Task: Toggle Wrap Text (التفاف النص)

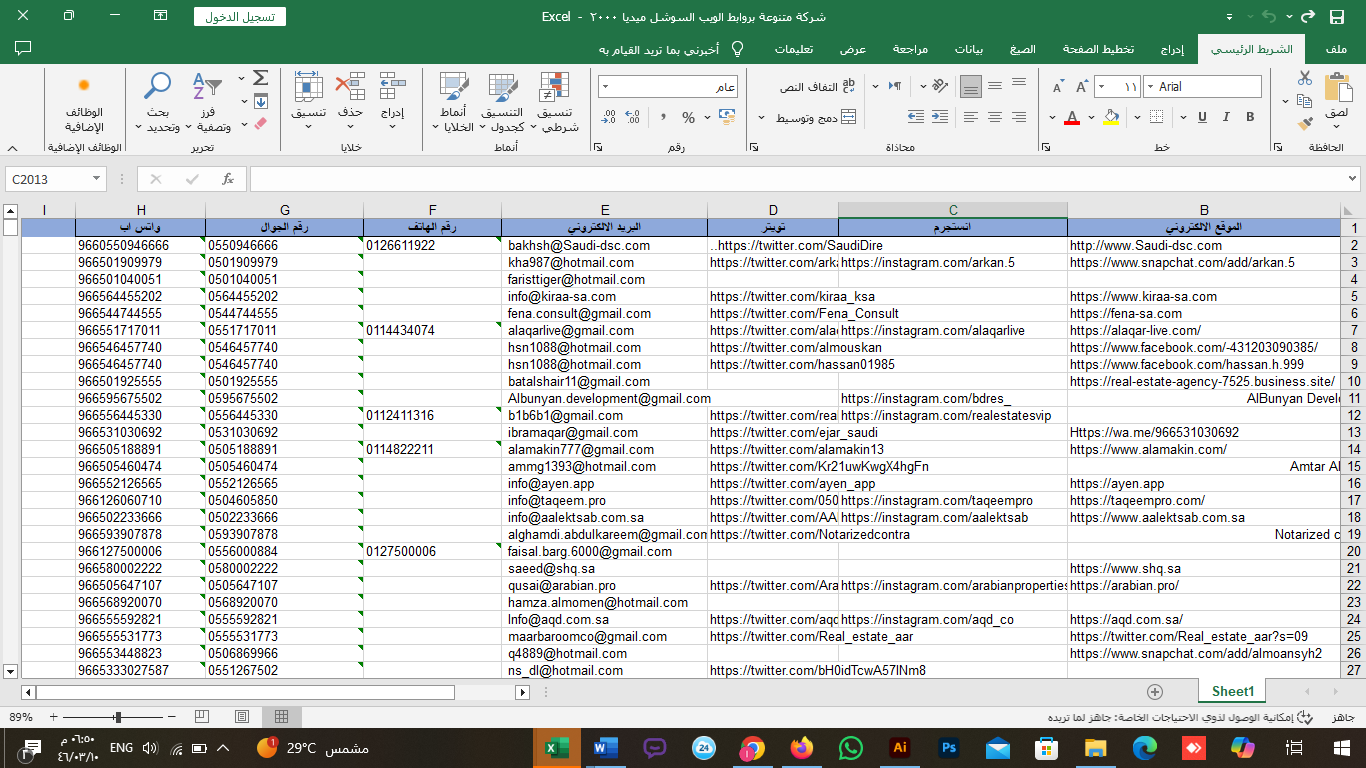Action: 818,87
